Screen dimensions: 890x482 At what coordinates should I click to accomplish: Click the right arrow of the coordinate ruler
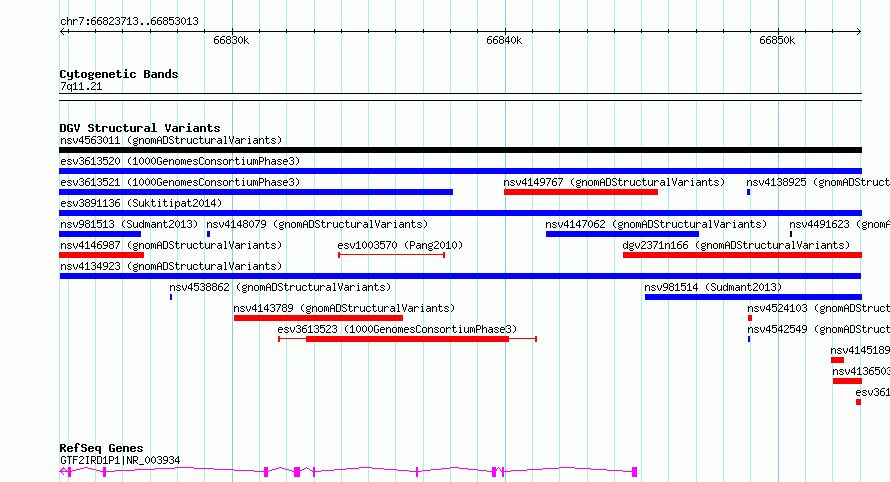click(x=858, y=31)
